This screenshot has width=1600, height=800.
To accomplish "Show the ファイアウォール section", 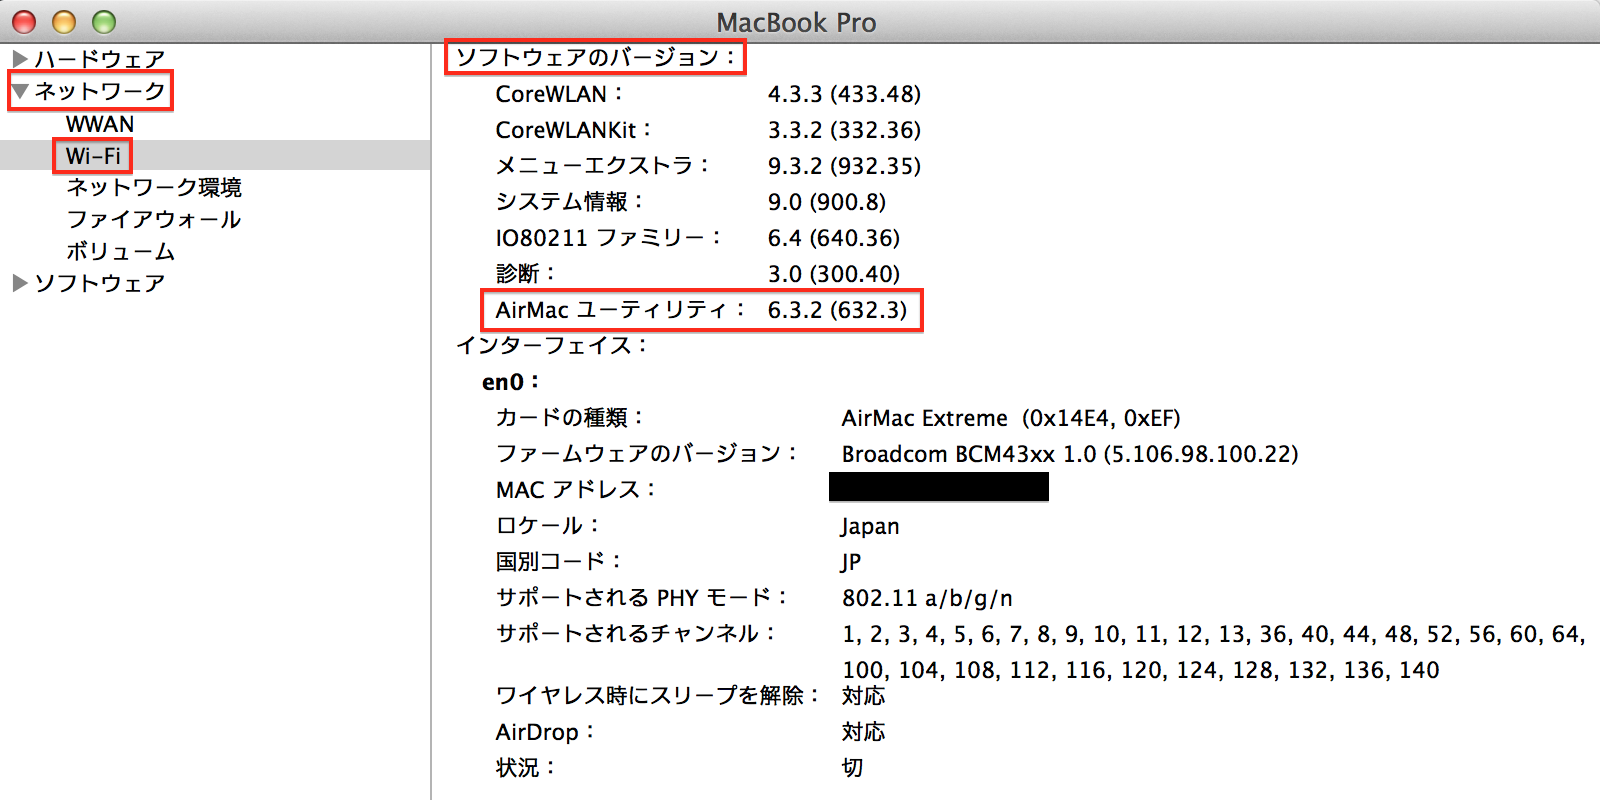I will [154, 219].
